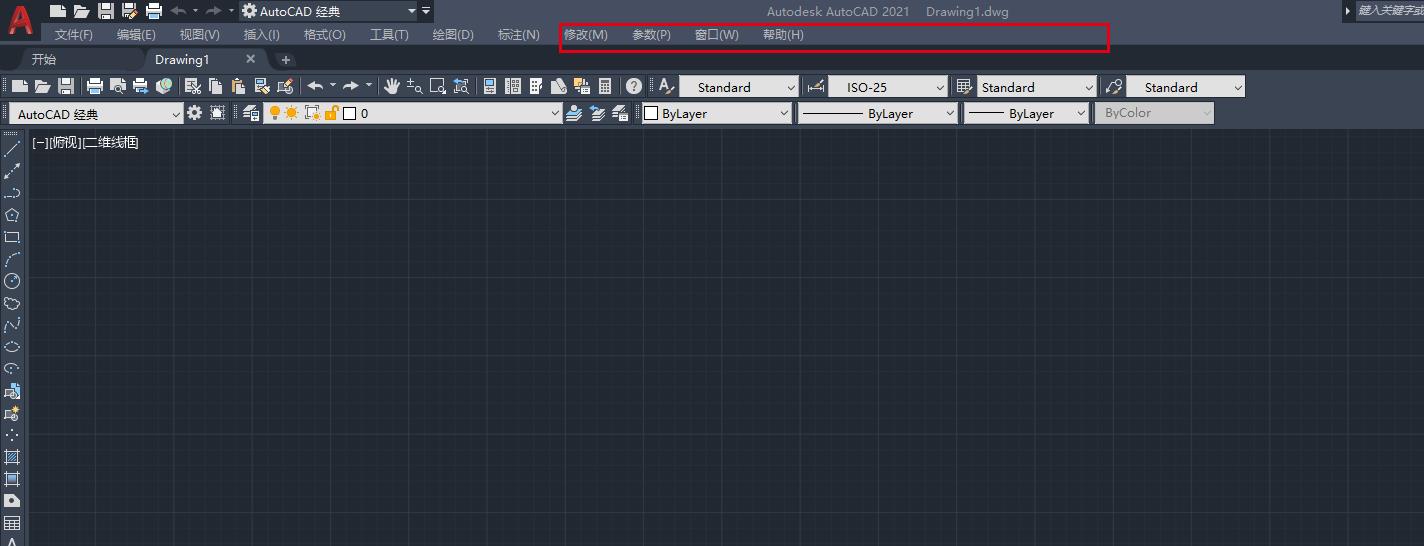Click the Make Block icon
This screenshot has width=1424, height=546.
click(12, 413)
